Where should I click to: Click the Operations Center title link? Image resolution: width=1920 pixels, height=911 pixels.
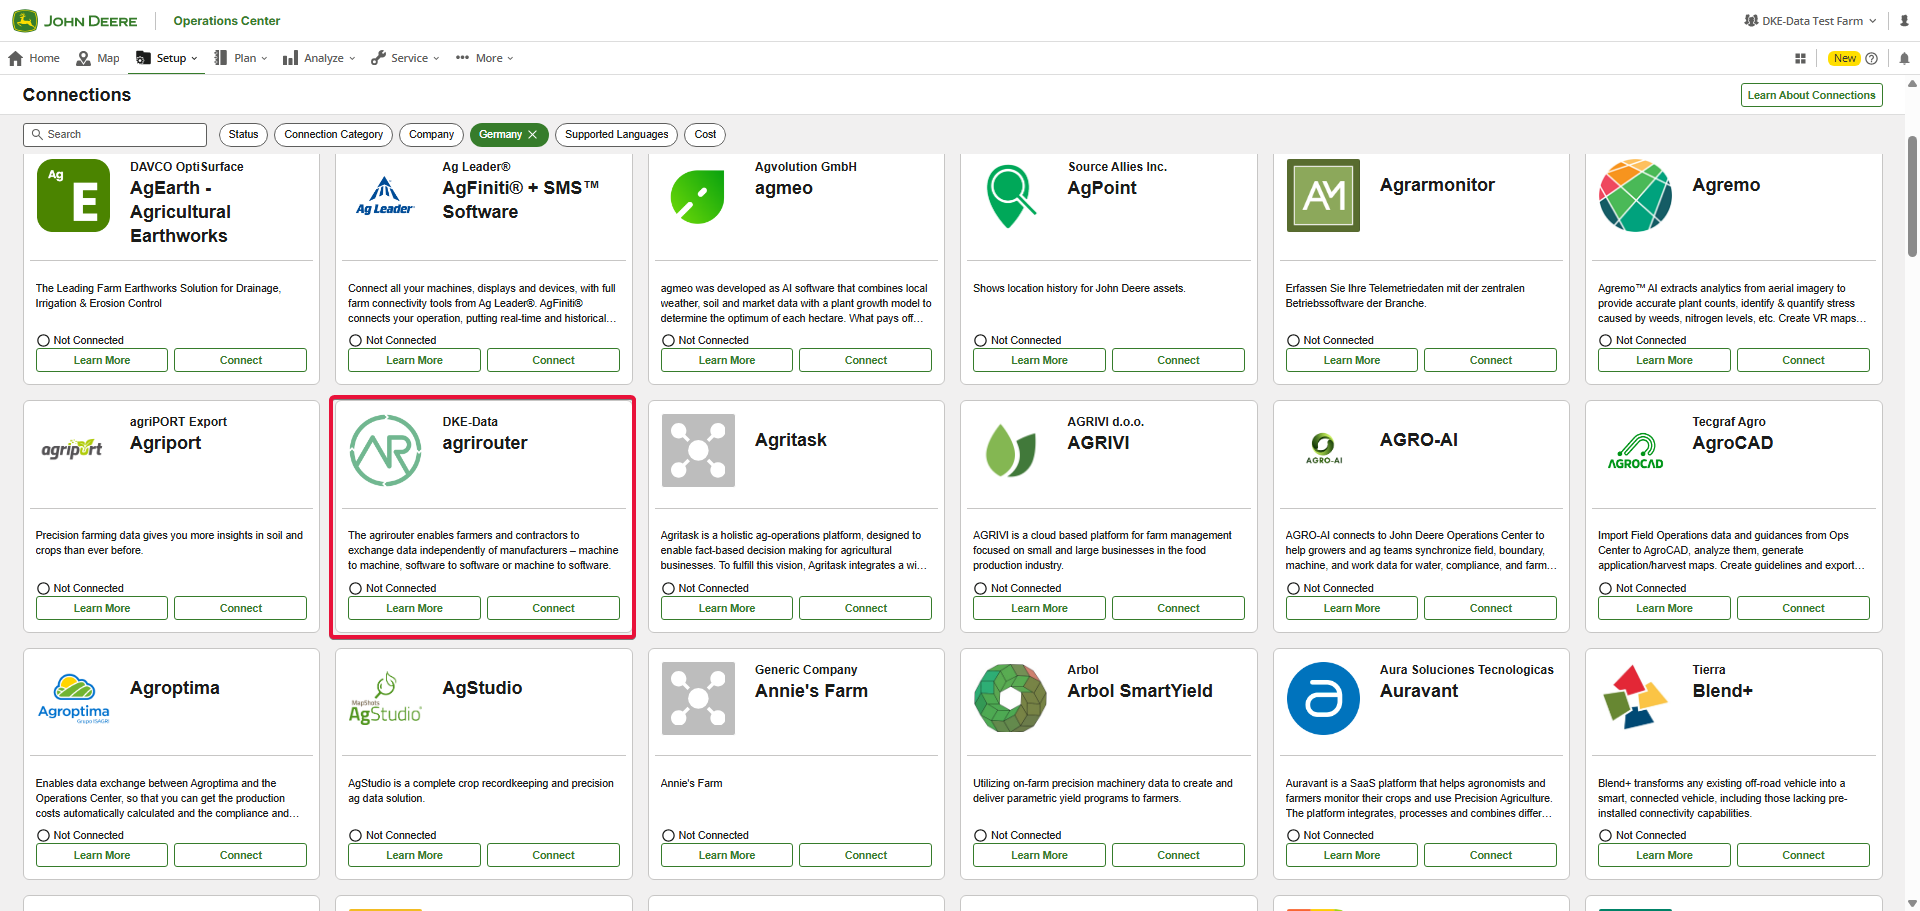[x=227, y=20]
